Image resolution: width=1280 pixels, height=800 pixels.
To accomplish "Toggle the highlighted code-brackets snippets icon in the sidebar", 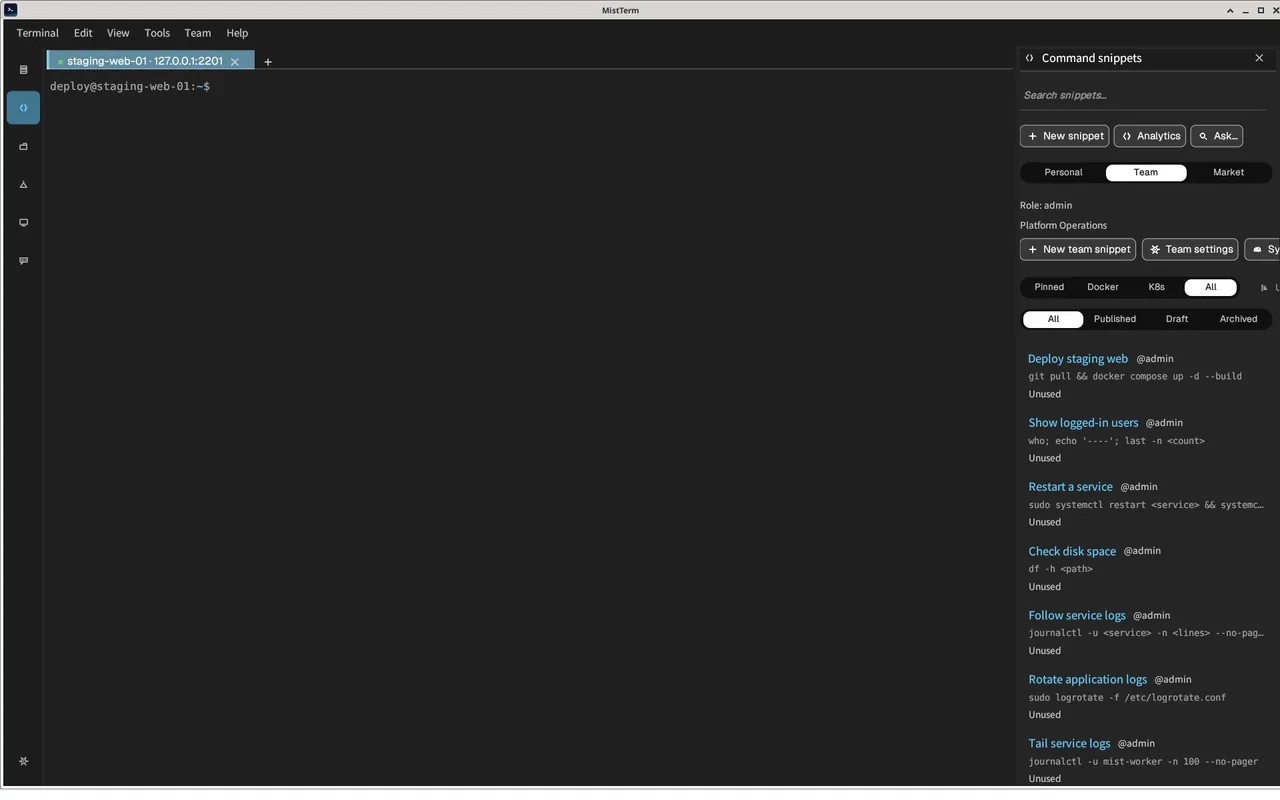I will tap(23, 108).
